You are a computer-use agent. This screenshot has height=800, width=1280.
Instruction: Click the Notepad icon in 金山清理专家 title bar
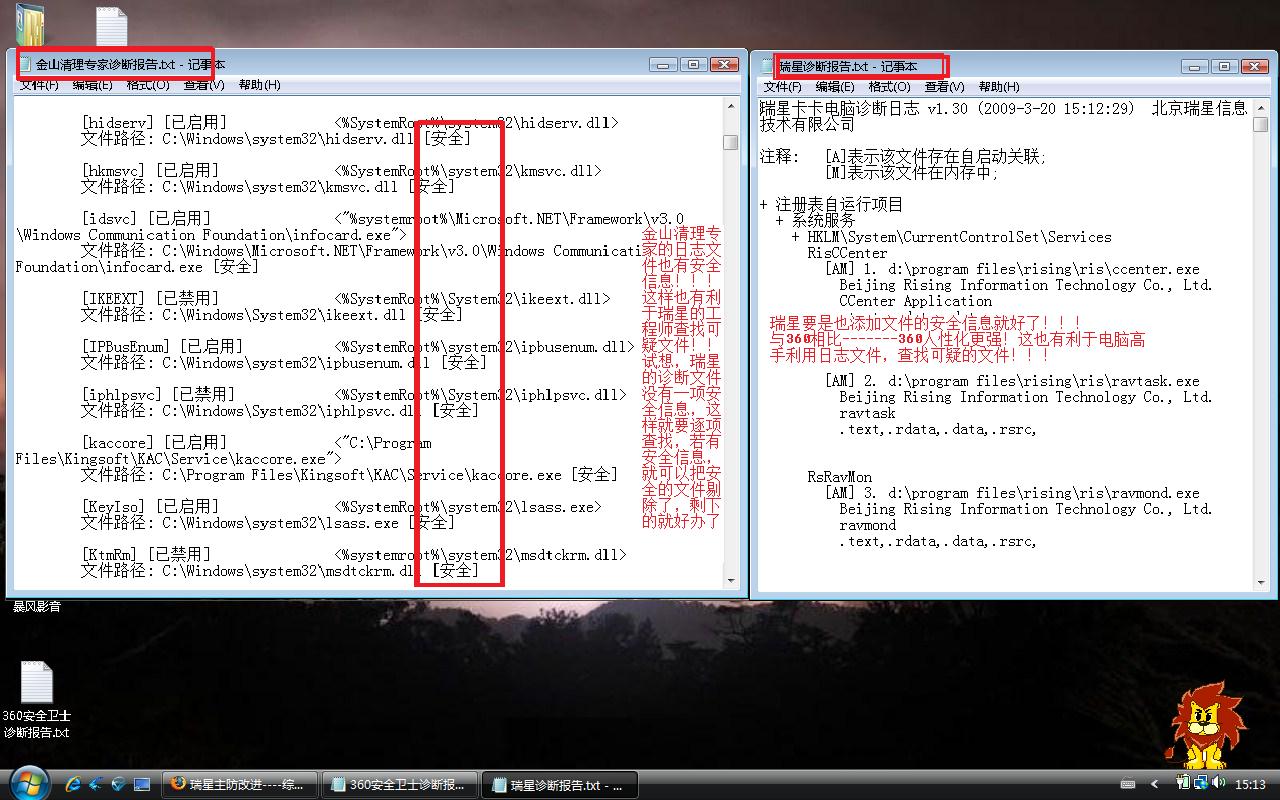pyautogui.click(x=27, y=64)
